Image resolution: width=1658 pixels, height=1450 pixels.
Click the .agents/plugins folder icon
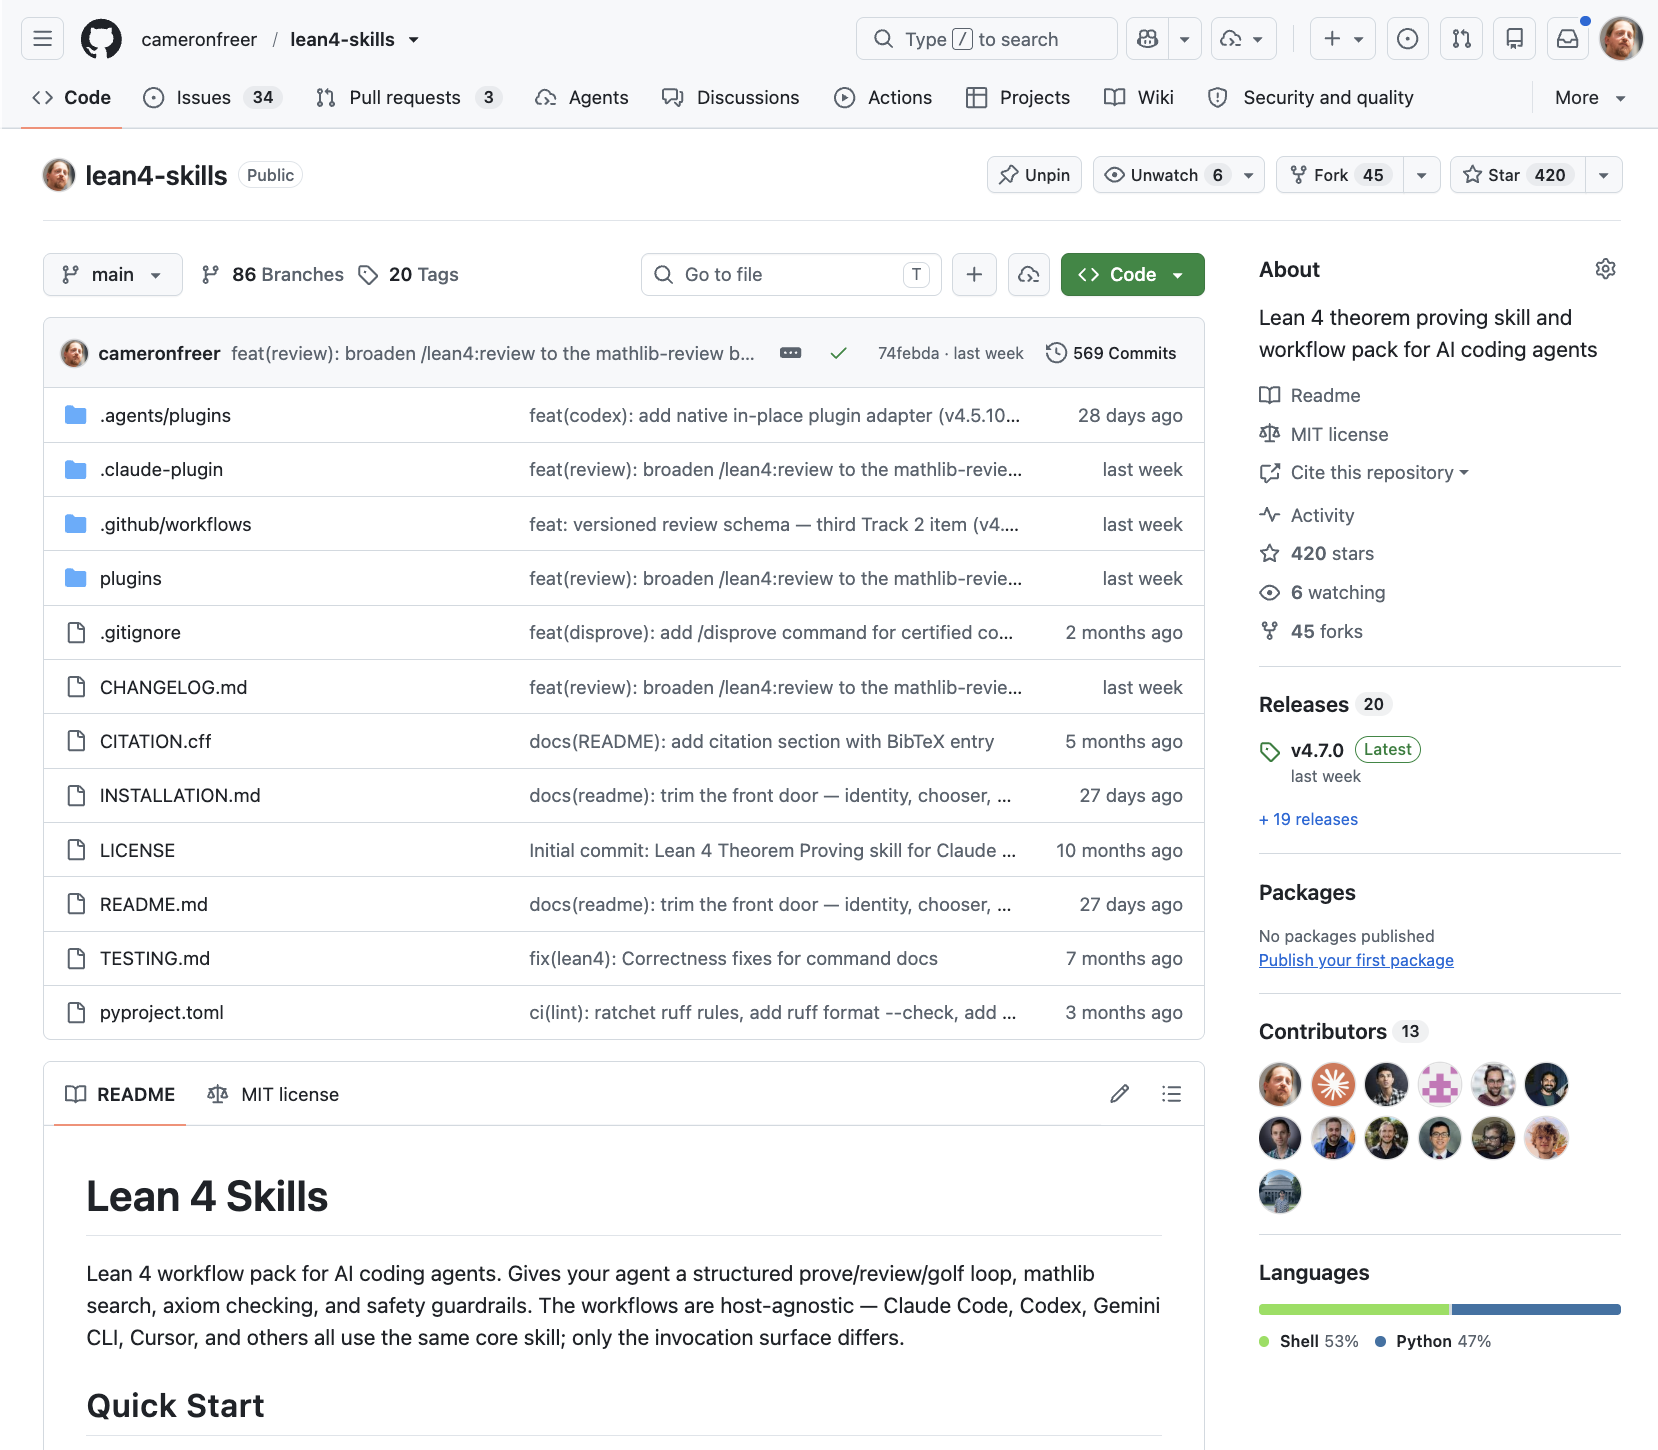(75, 415)
